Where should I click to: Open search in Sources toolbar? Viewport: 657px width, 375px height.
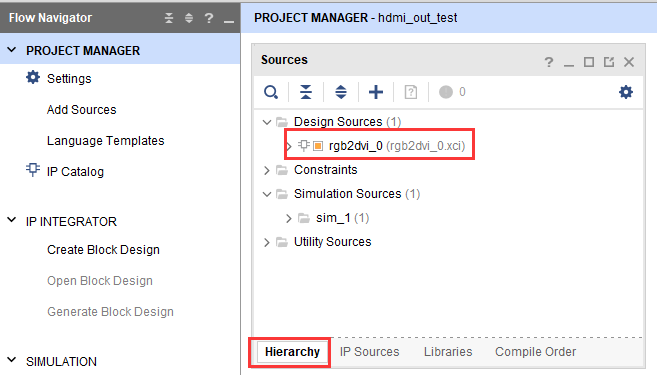click(271, 92)
